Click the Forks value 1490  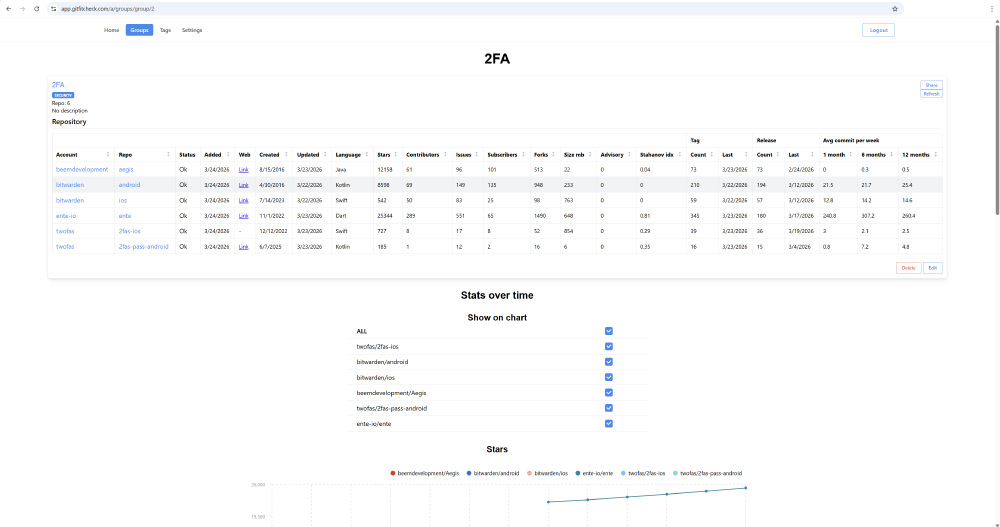coord(540,216)
